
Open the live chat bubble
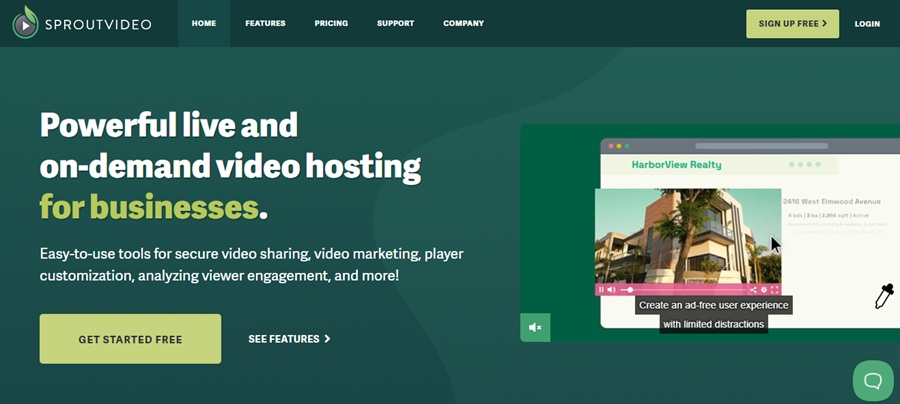coord(873,380)
